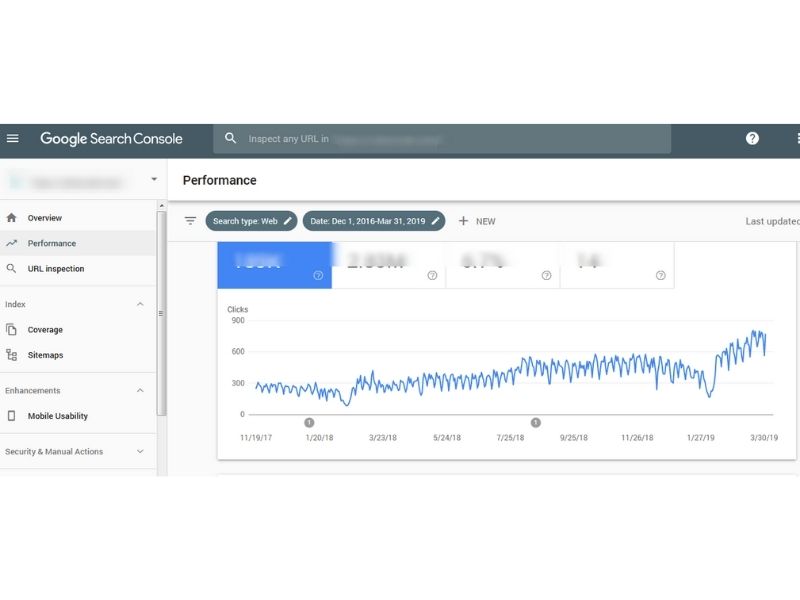Screen dimensions: 800x600
Task: Click the Performance trend icon
Action: [x=11, y=243]
